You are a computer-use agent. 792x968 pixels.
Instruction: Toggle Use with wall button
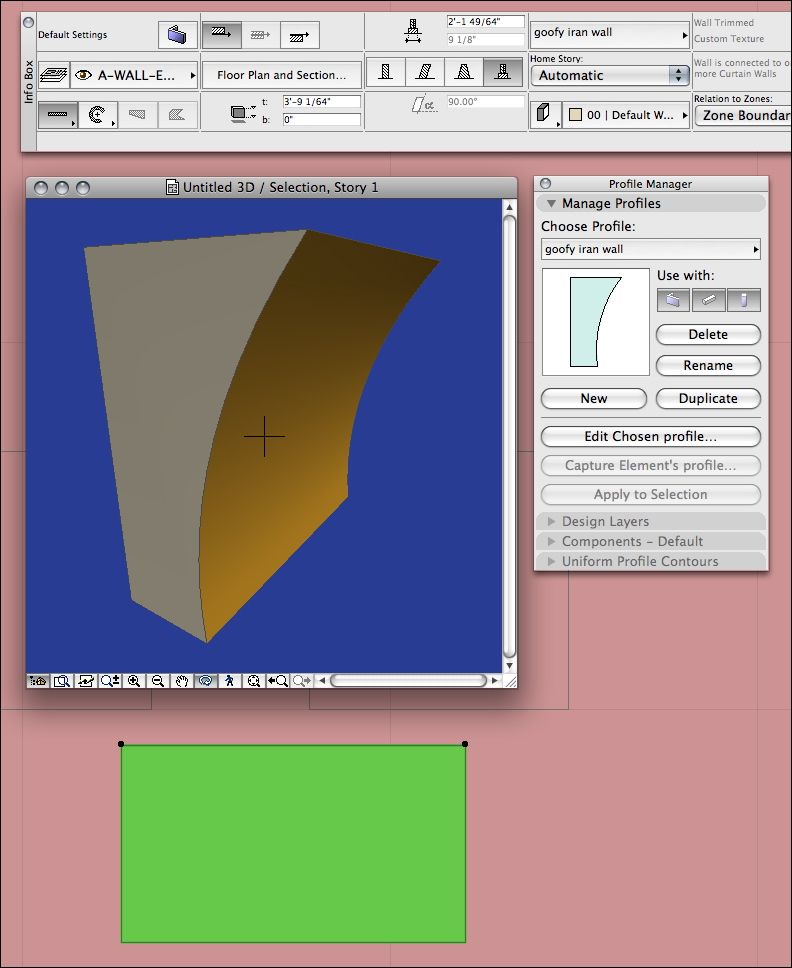673,299
